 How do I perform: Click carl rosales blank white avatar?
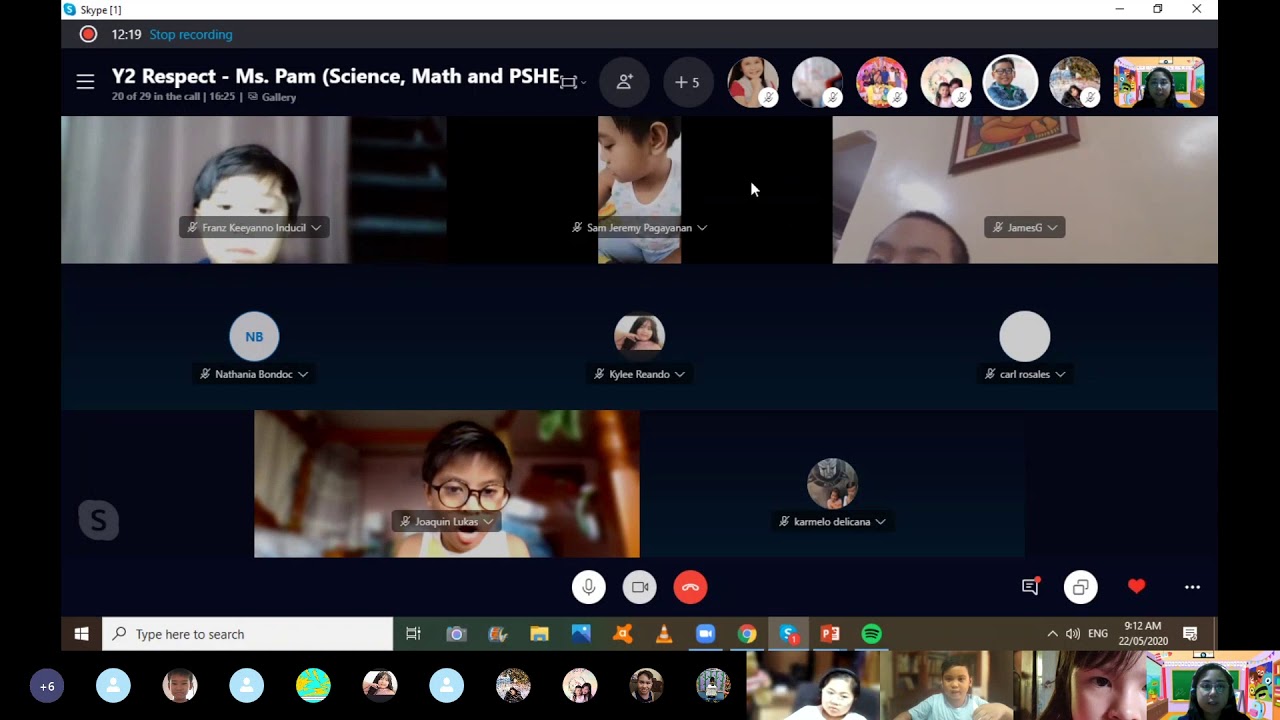tap(1025, 336)
